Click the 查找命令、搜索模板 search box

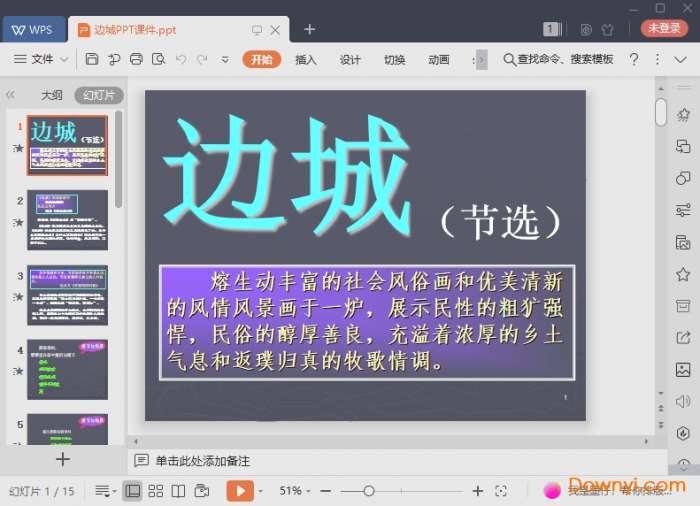pos(558,59)
